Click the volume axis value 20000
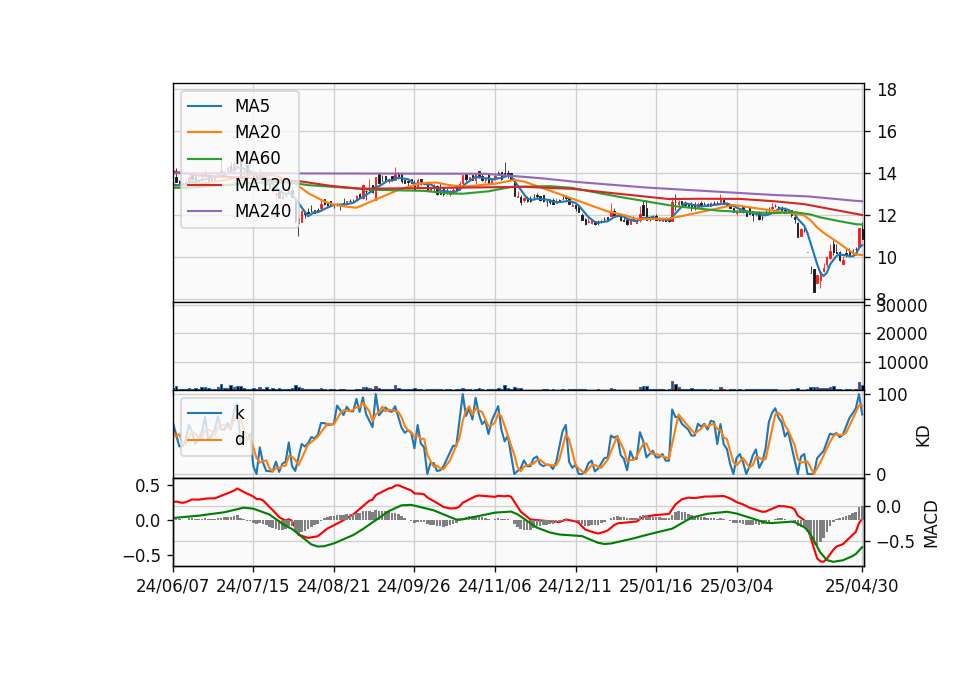The width and height of the screenshot is (960, 690). (902, 334)
